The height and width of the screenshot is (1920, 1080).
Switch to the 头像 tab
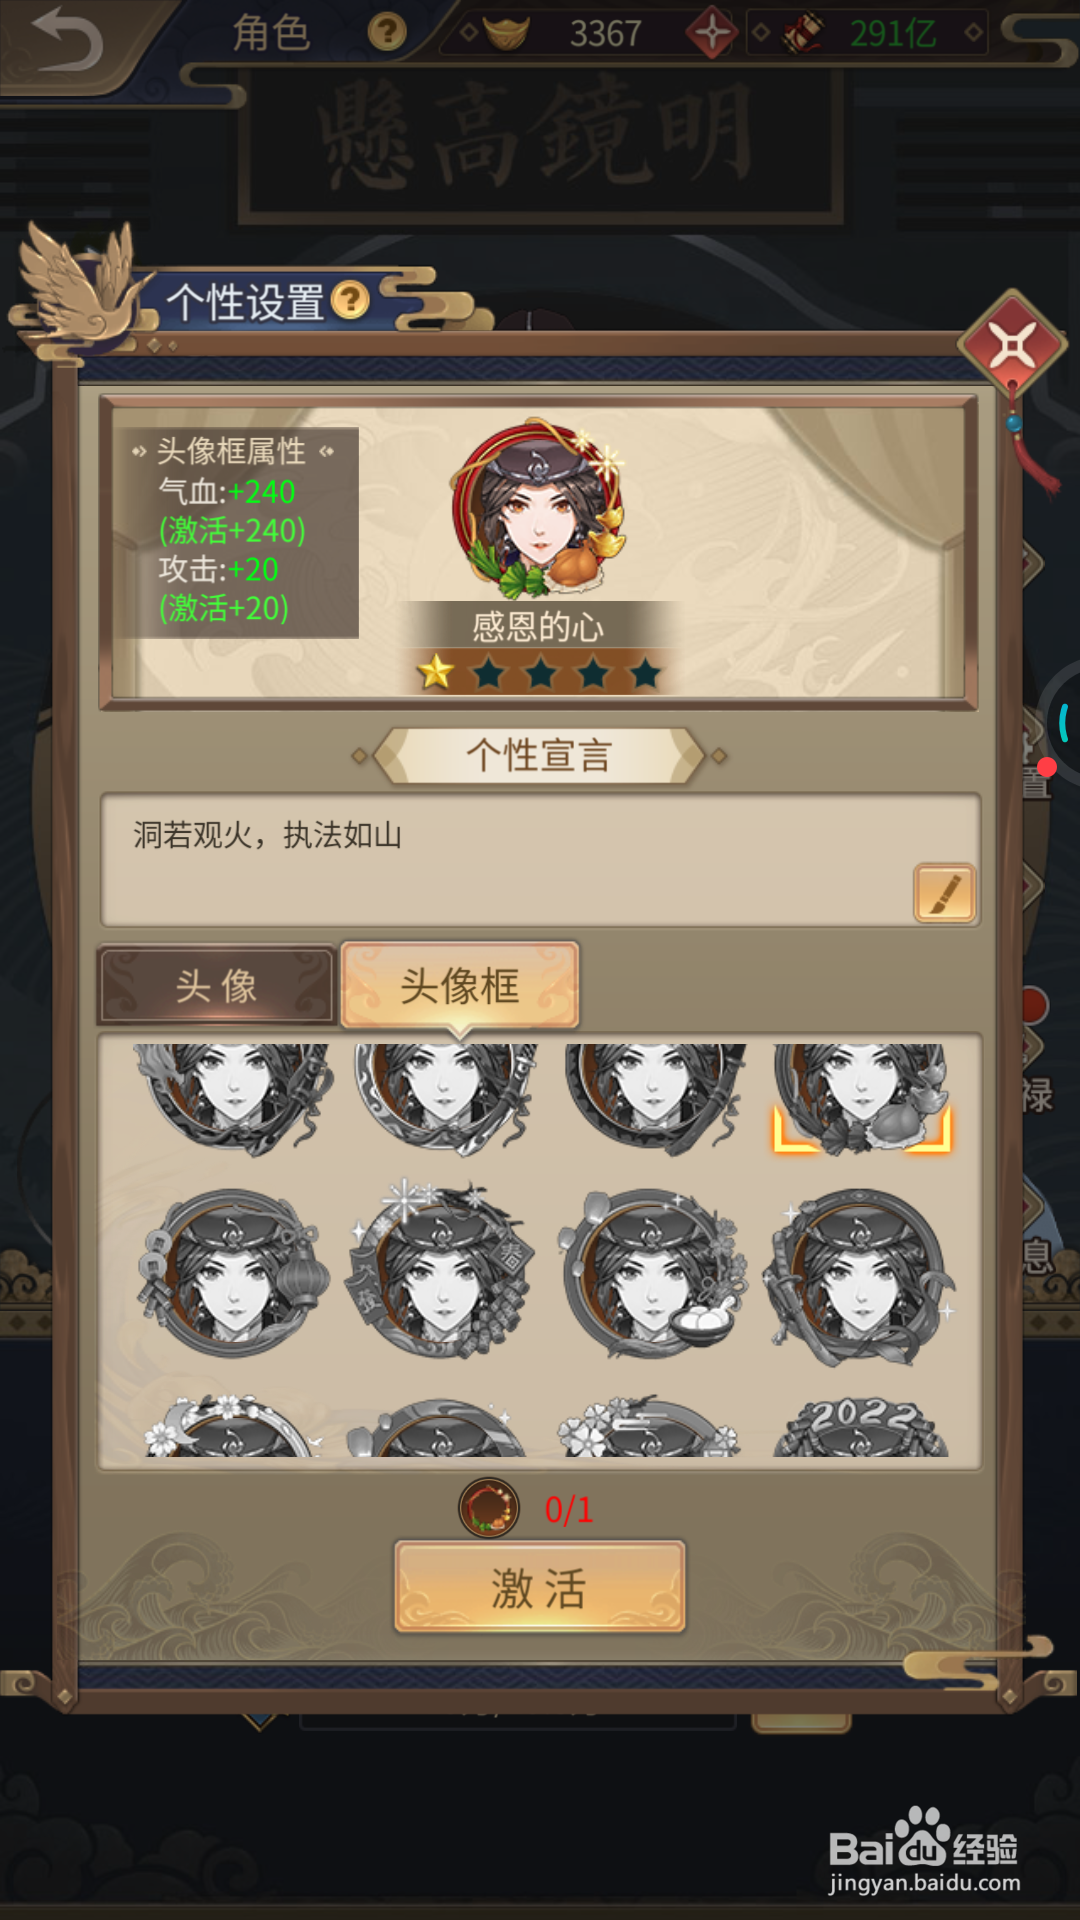click(216, 986)
